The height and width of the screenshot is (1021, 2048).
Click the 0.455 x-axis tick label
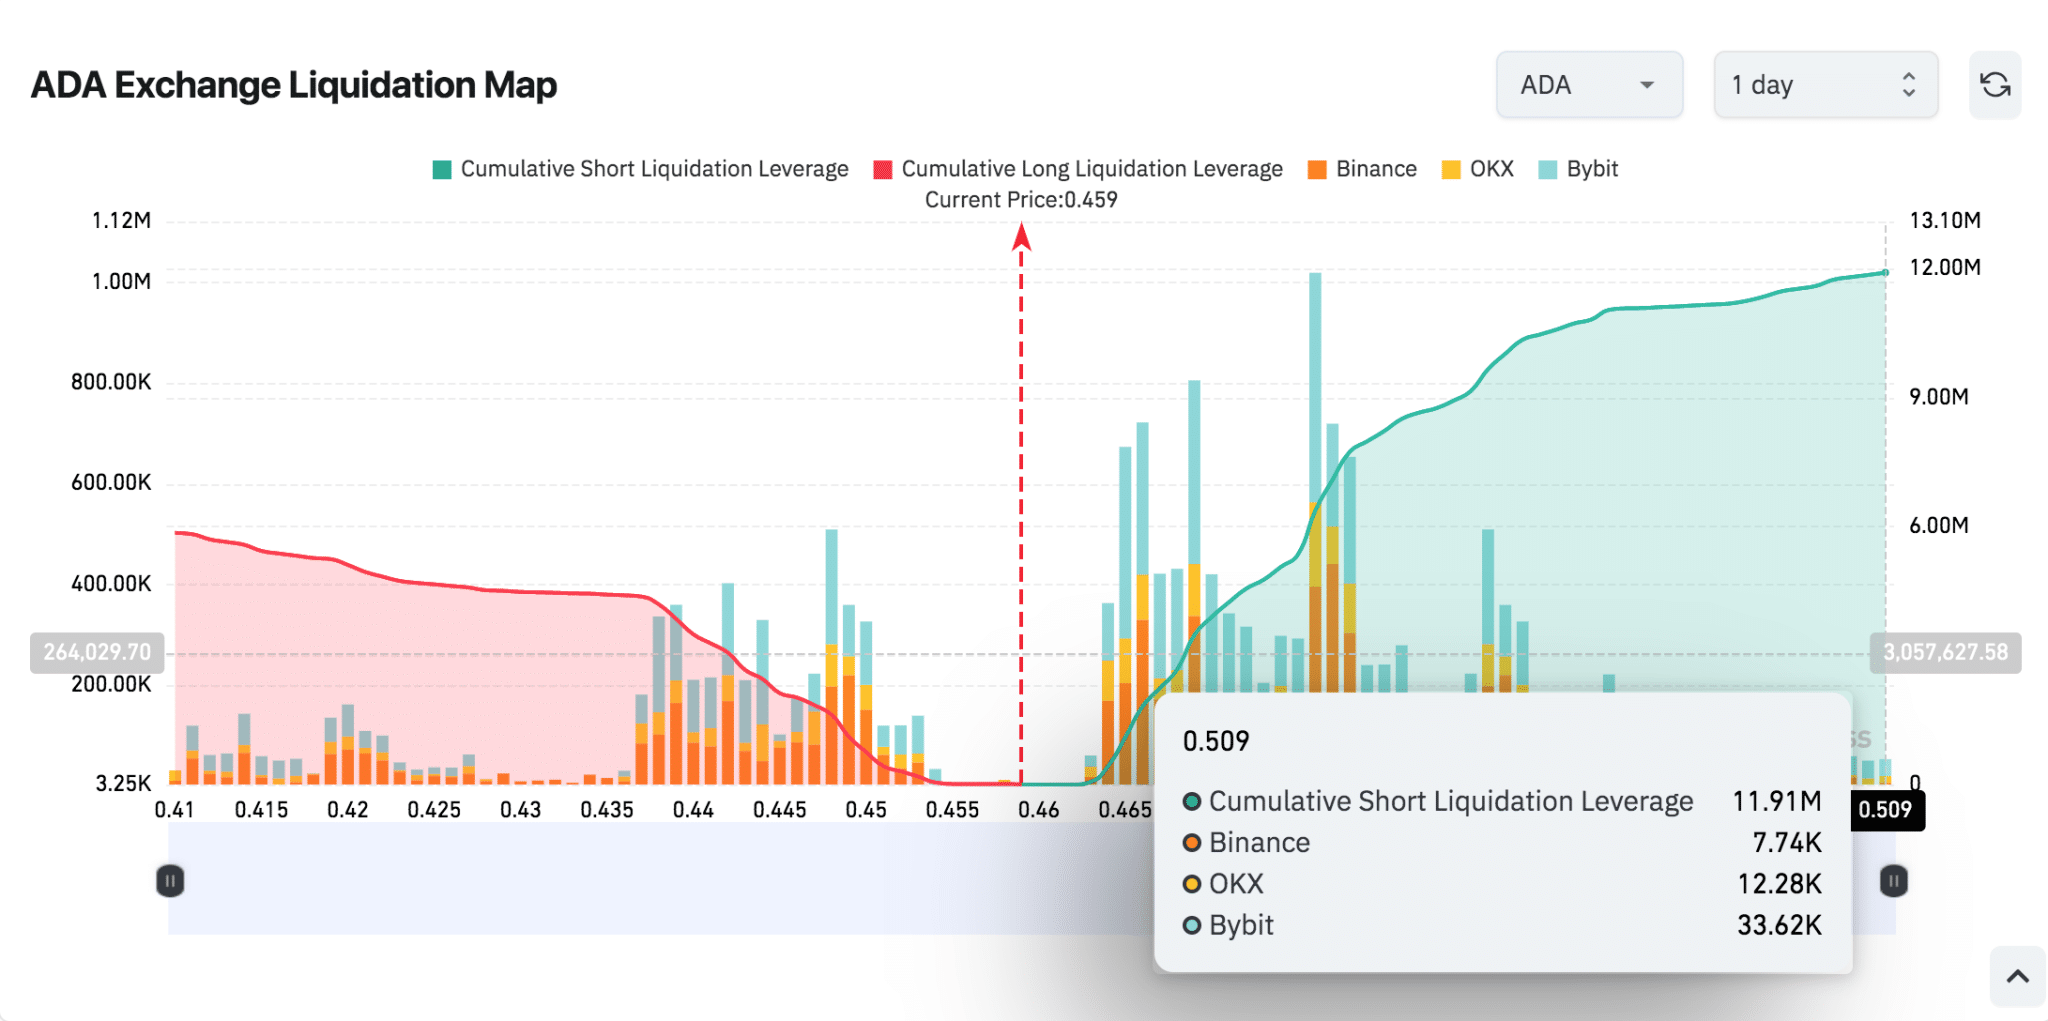952,810
